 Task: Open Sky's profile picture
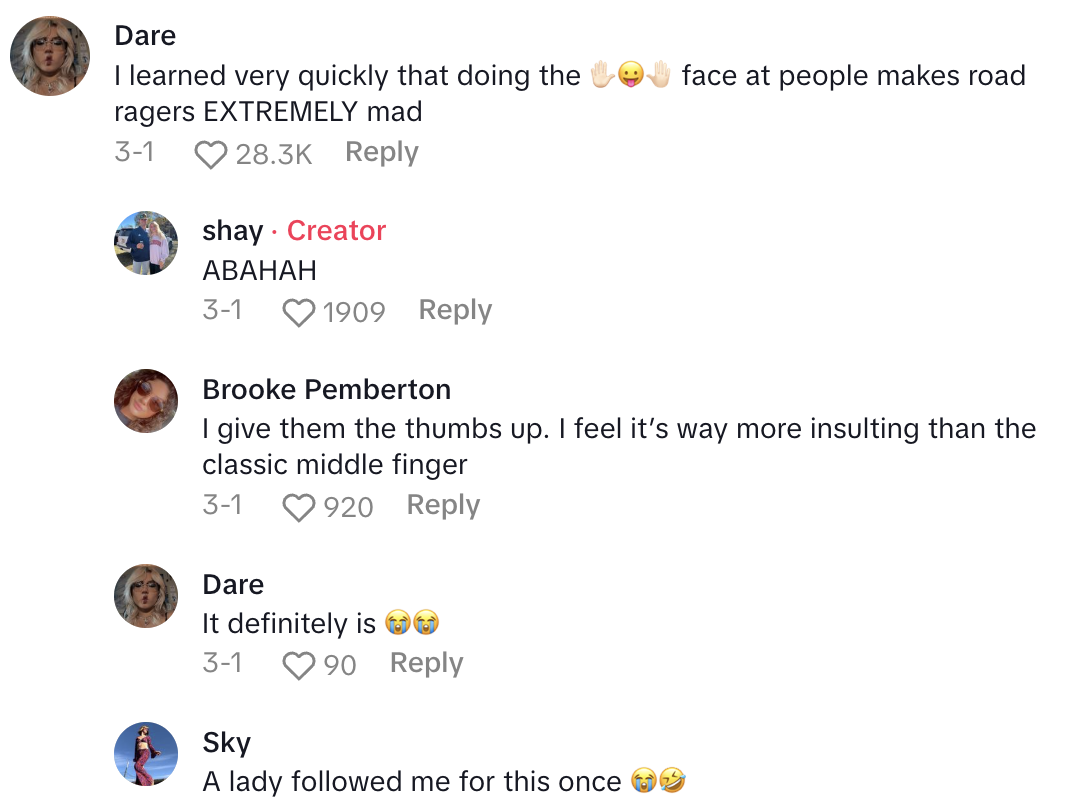pos(146,754)
